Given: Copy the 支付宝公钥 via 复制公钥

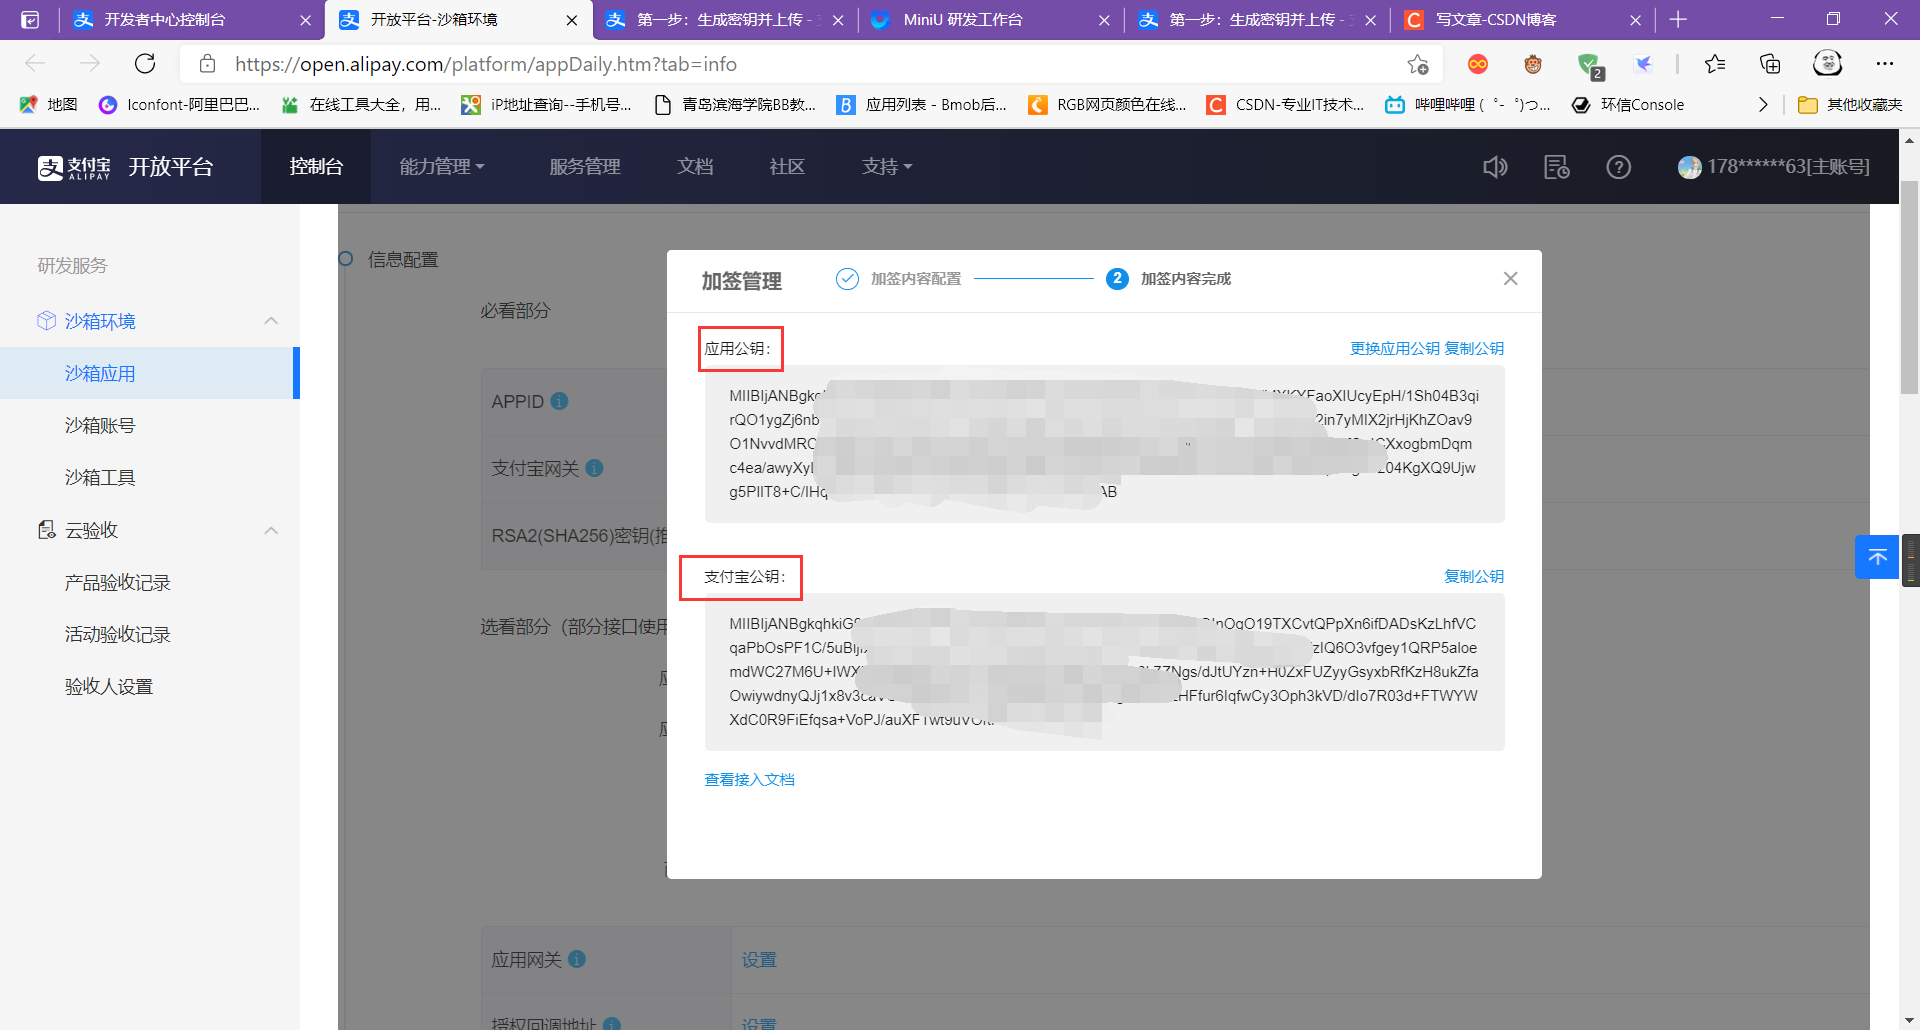Looking at the screenshot, I should point(1474,576).
